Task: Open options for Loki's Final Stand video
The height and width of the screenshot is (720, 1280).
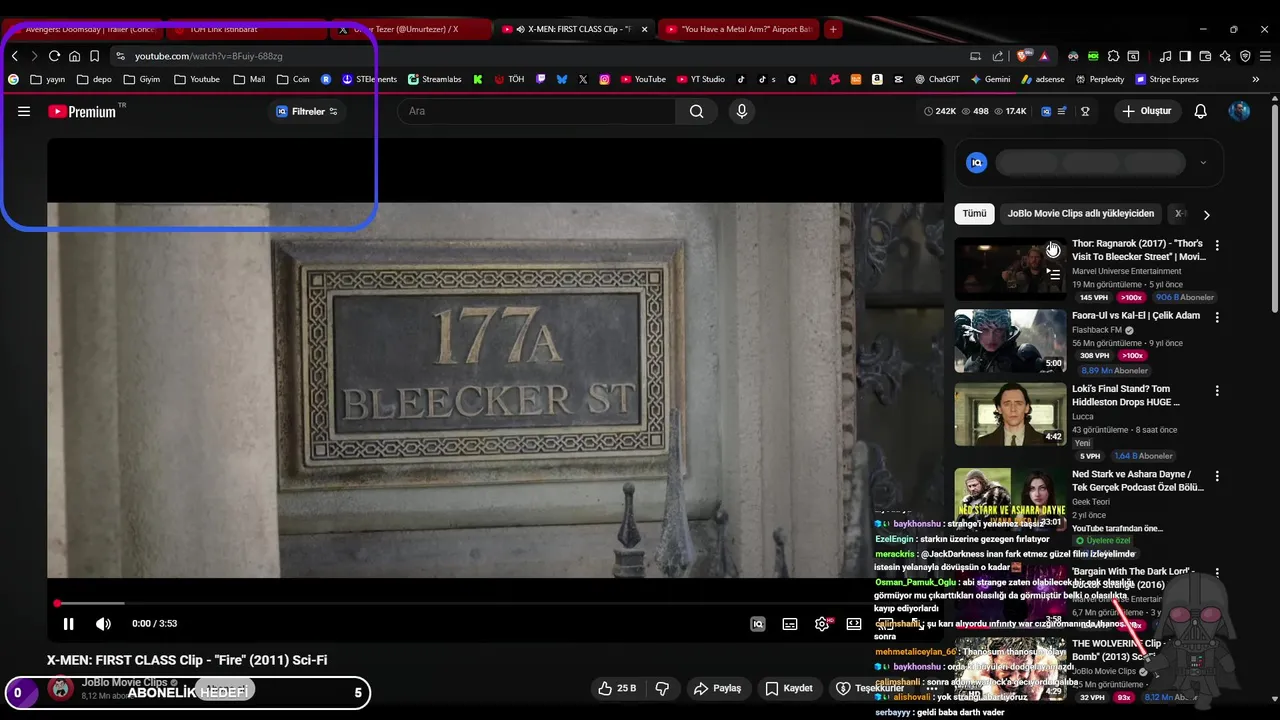Action: click(1217, 390)
